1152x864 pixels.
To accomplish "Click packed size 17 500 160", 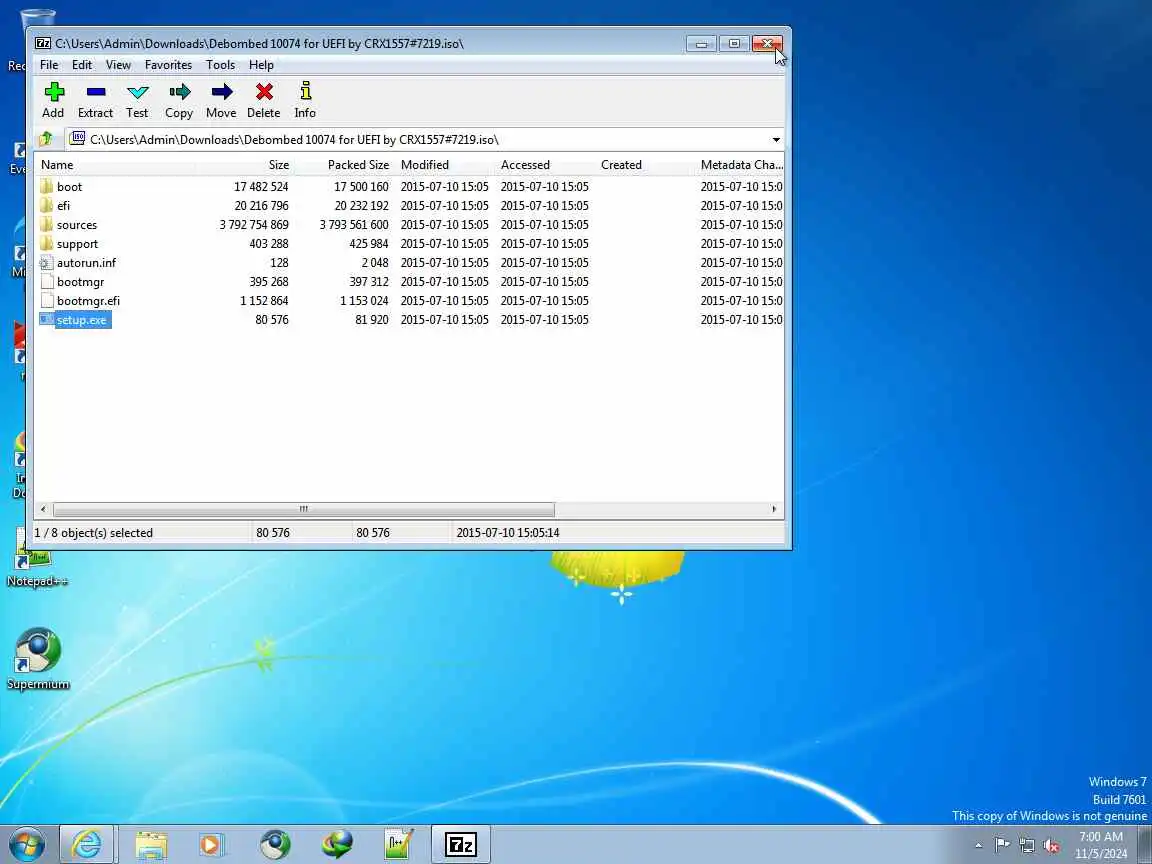I will click(x=361, y=187).
